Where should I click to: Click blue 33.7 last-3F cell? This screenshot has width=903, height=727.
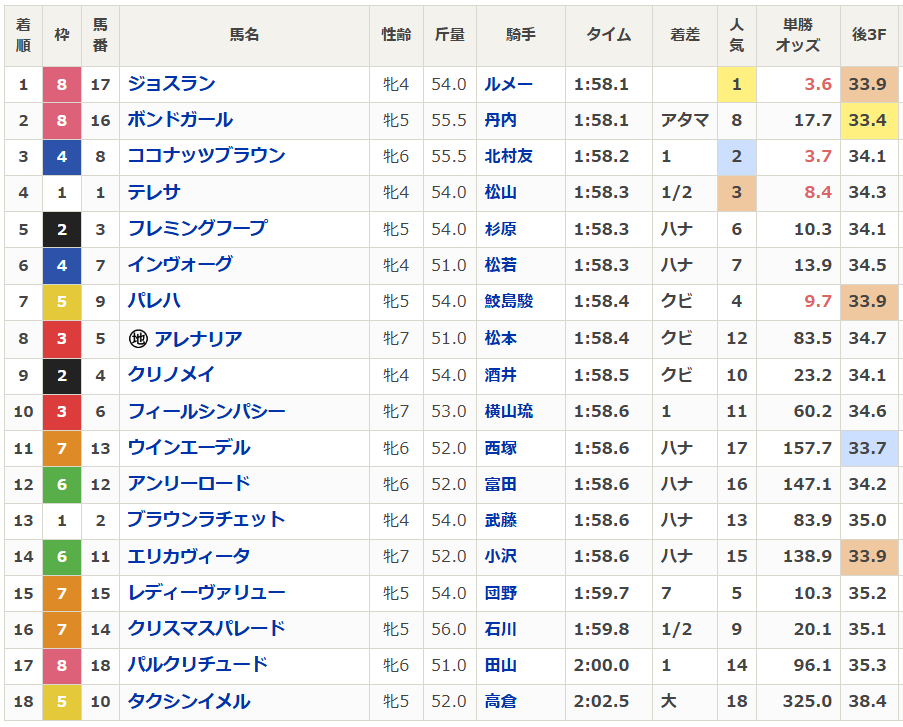tap(869, 448)
